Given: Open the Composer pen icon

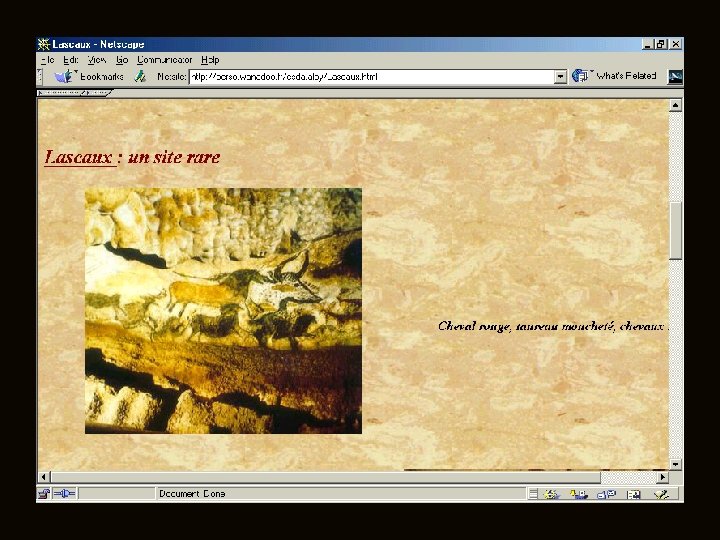Looking at the screenshot, I should 662,495.
